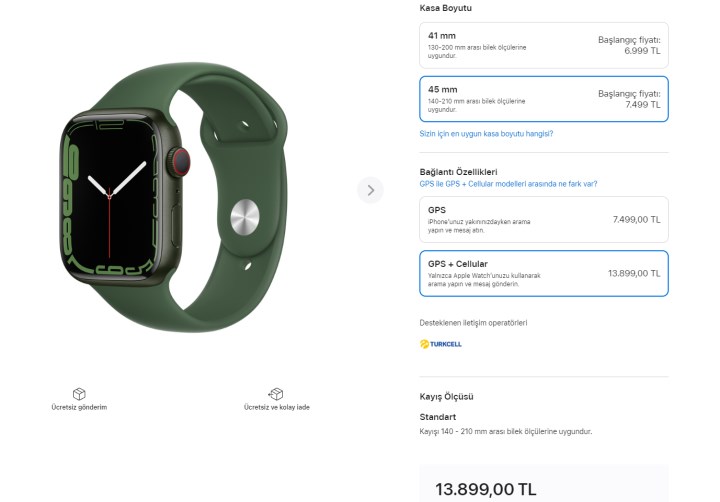Click the Kayış Ölçüsü heading
This screenshot has width=720, height=502.
click(446, 396)
